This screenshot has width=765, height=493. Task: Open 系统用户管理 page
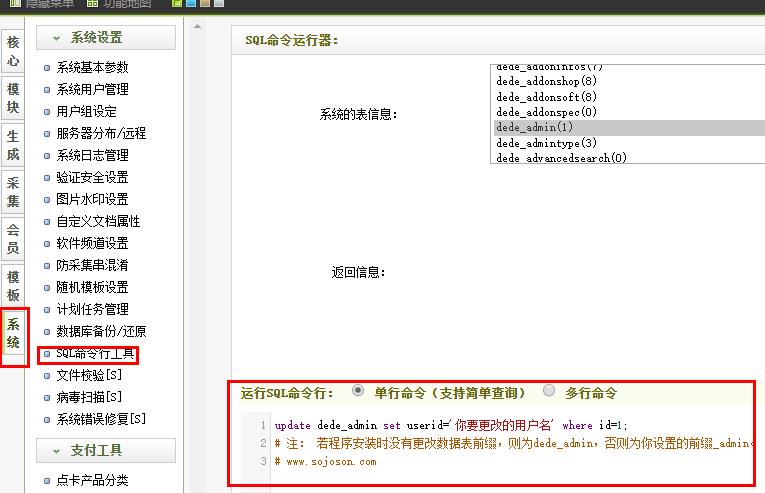tap(92, 89)
